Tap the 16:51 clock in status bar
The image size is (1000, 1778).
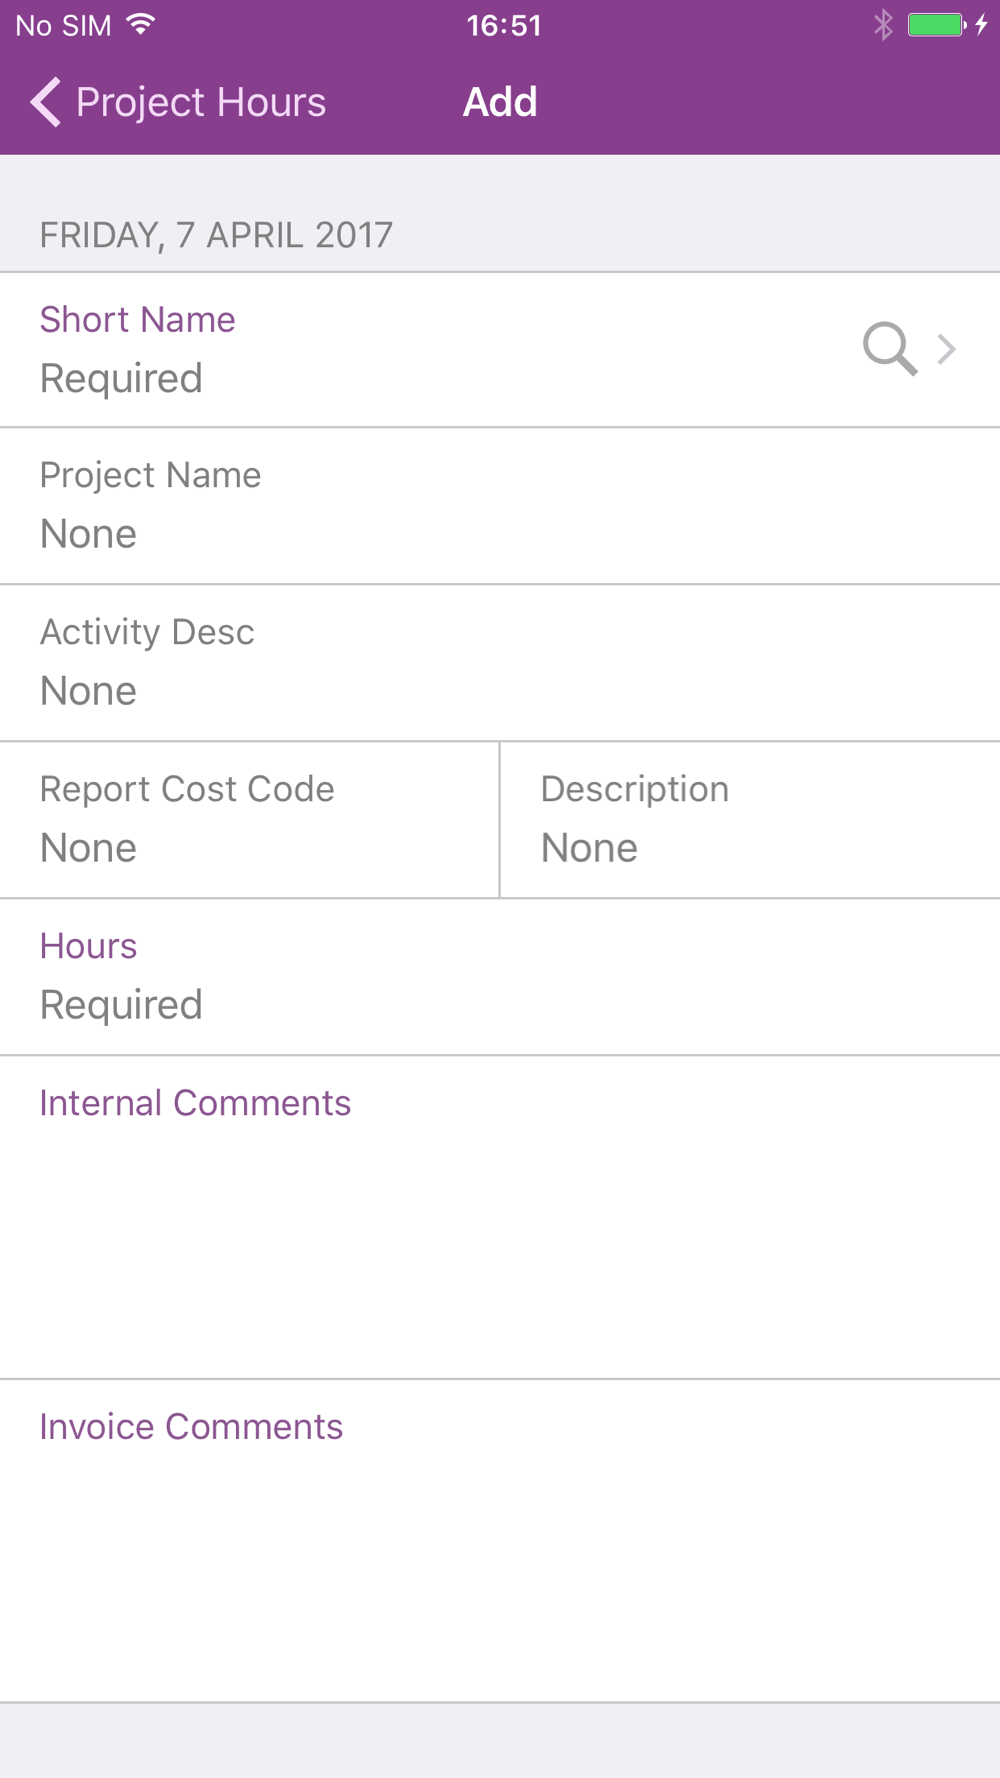point(504,25)
